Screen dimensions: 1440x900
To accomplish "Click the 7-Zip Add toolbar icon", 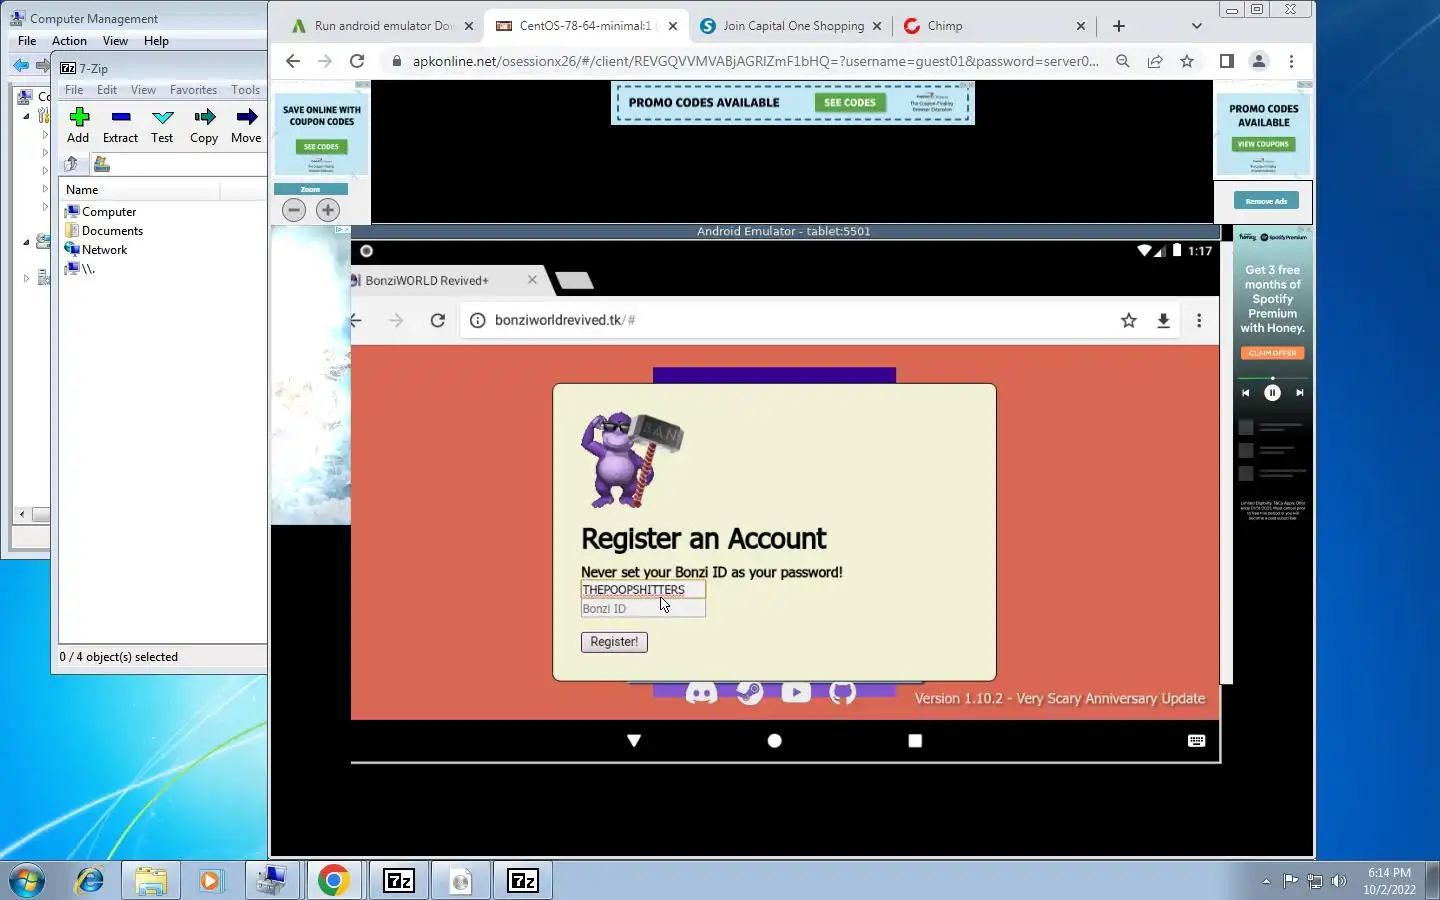I will coord(79,118).
